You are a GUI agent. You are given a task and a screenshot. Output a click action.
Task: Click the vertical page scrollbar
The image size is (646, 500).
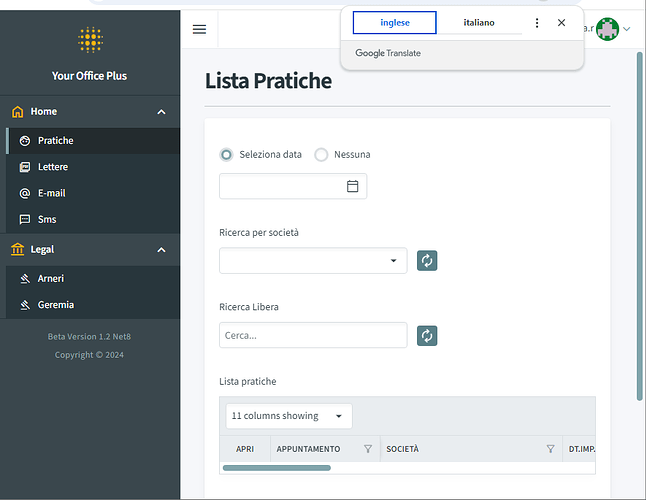[x=639, y=226]
